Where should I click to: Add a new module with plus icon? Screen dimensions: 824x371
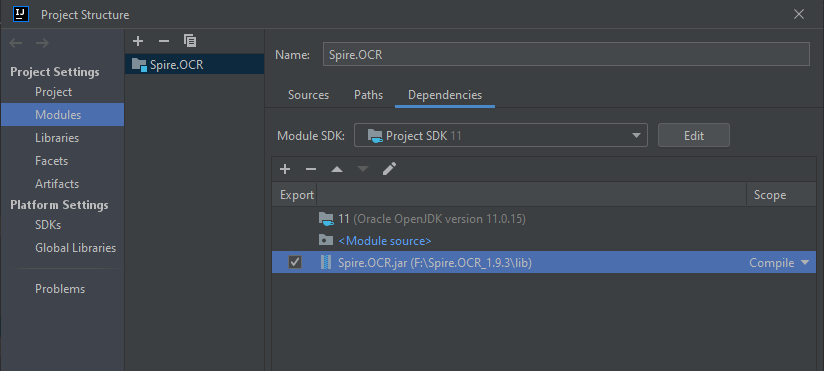click(138, 40)
